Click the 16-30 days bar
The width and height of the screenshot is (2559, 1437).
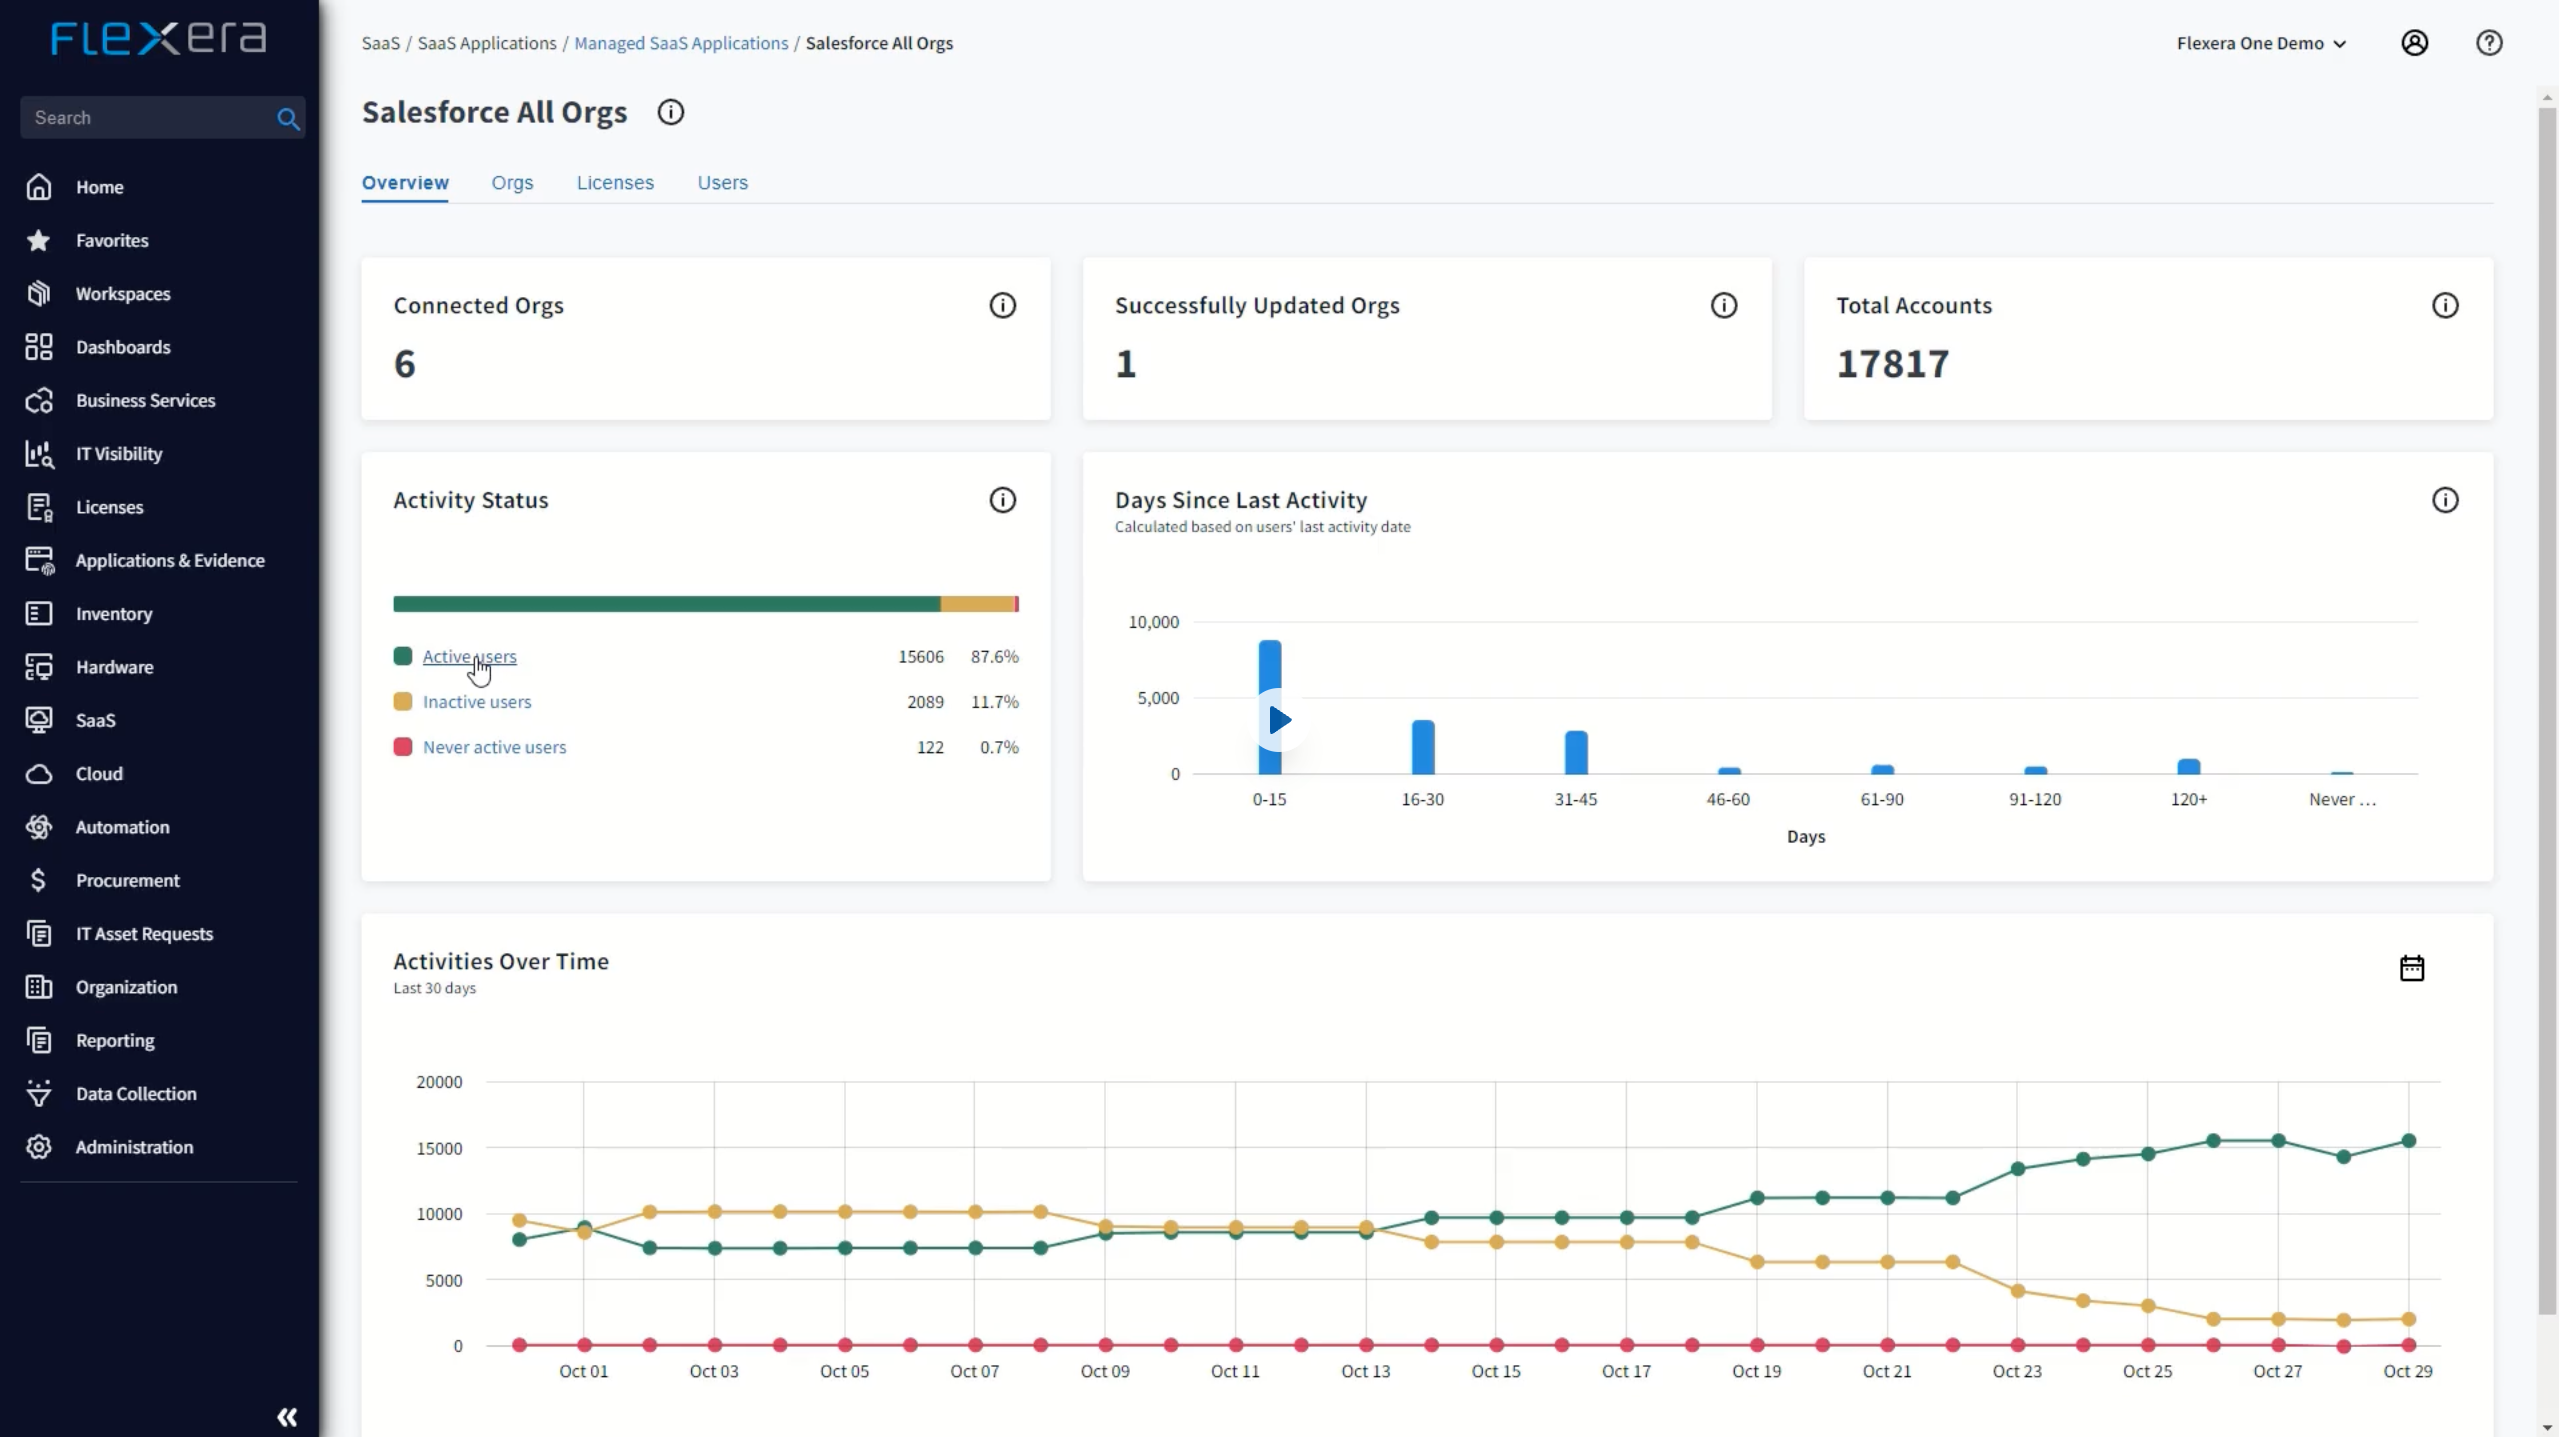[x=1422, y=747]
